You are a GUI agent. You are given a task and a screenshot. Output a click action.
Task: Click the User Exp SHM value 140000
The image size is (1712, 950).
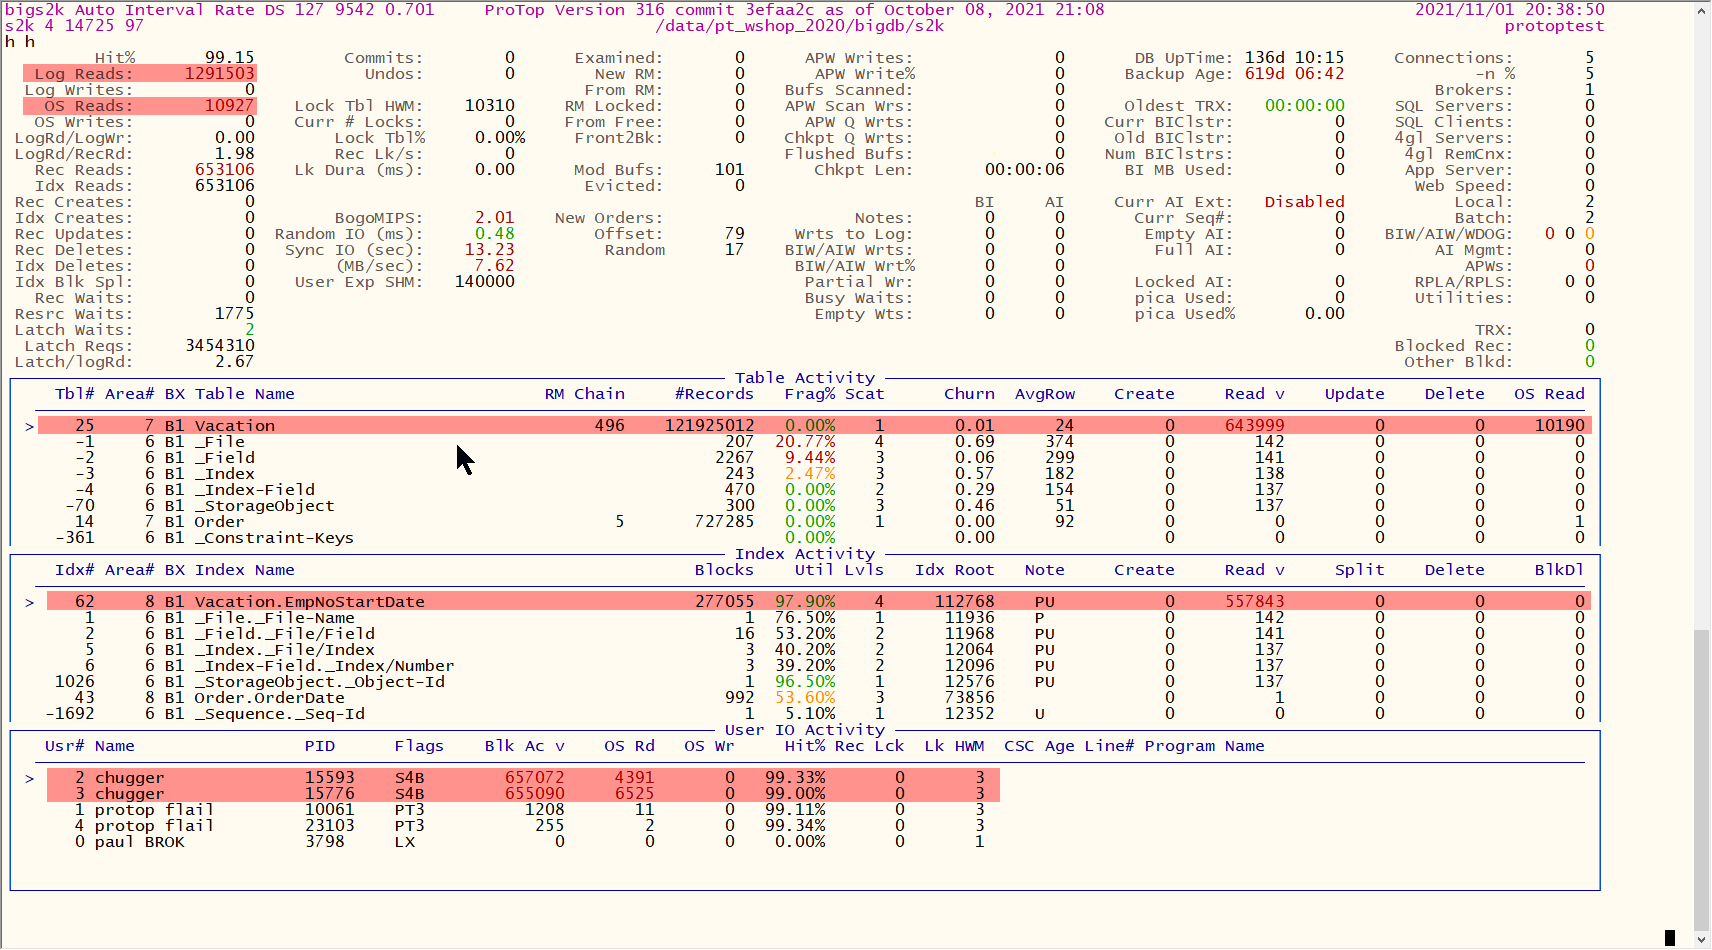485,282
